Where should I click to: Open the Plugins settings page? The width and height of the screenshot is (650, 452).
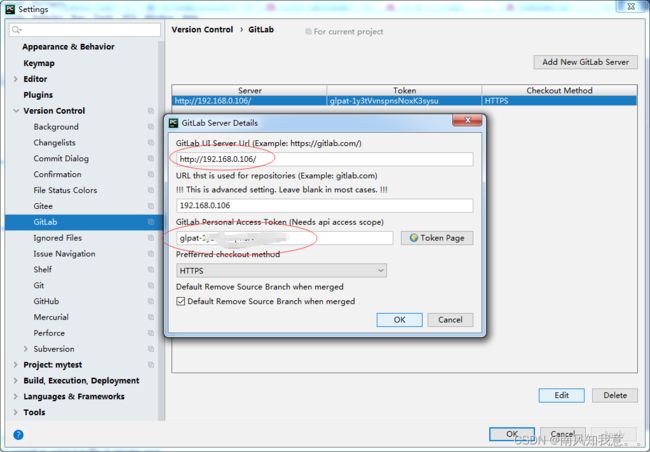(x=38, y=95)
